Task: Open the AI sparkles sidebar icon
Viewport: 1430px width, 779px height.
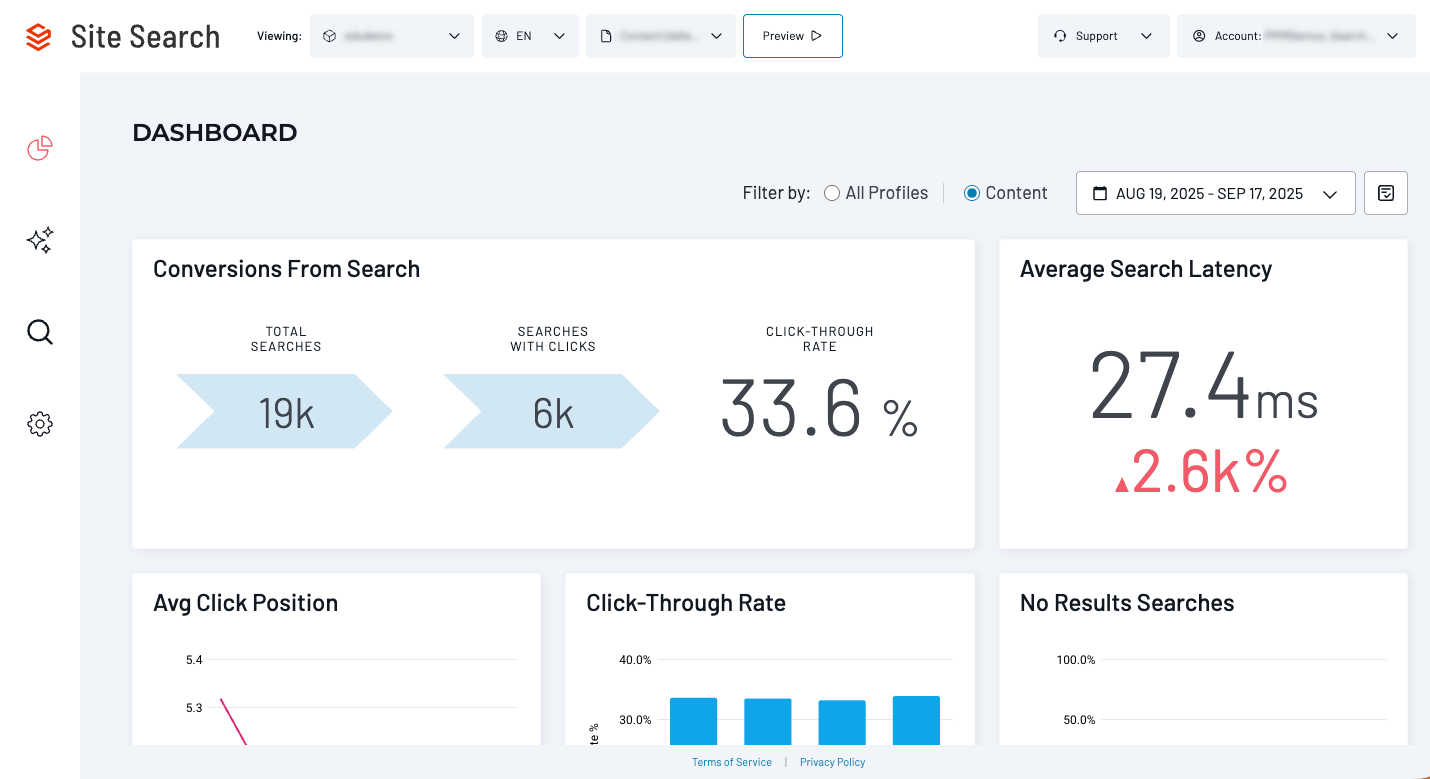Action: click(x=40, y=240)
